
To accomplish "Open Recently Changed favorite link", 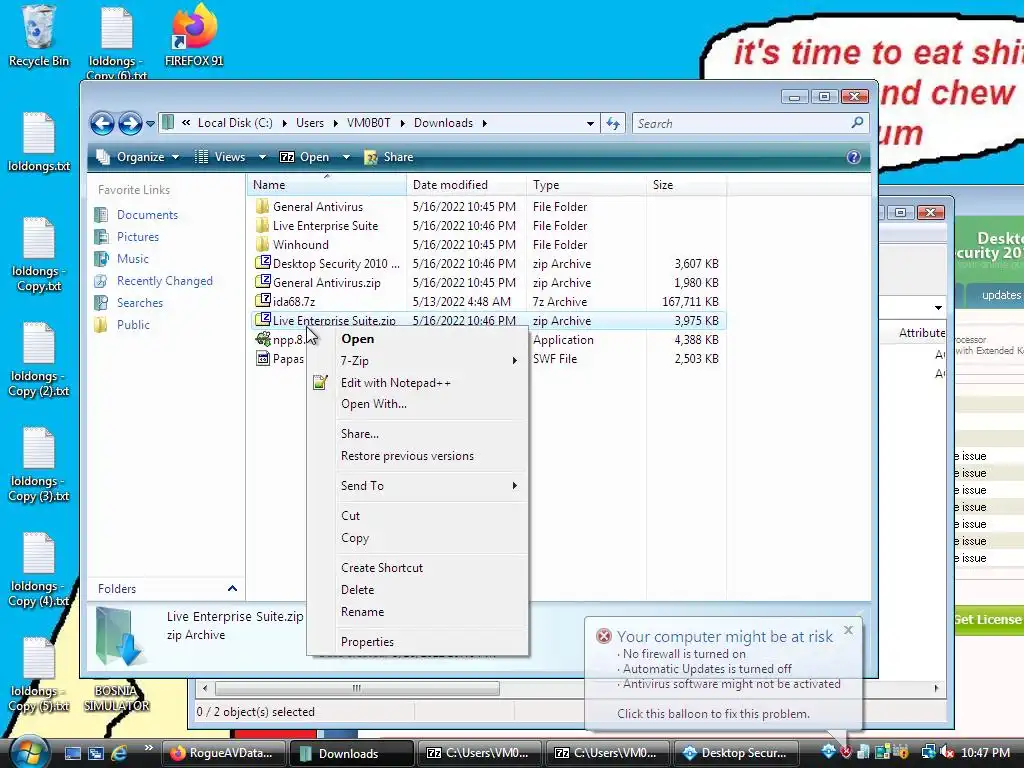I will pyautogui.click(x=165, y=281).
